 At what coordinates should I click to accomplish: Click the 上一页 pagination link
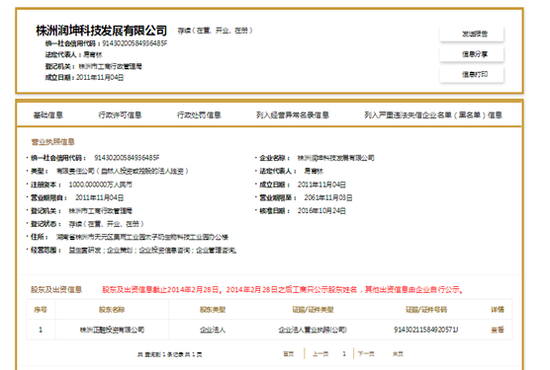320,354
